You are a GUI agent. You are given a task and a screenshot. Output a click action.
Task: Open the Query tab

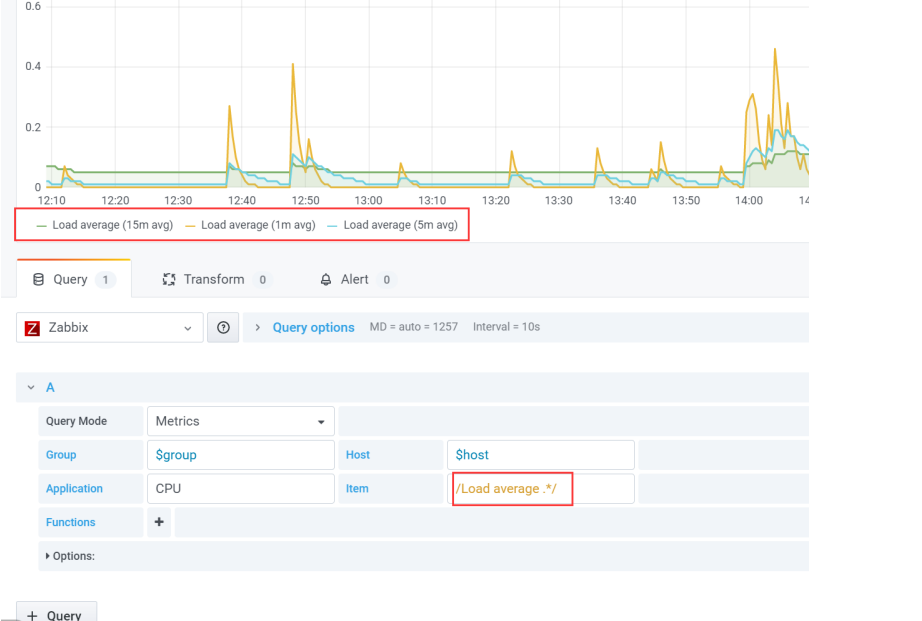pyautogui.click(x=74, y=279)
